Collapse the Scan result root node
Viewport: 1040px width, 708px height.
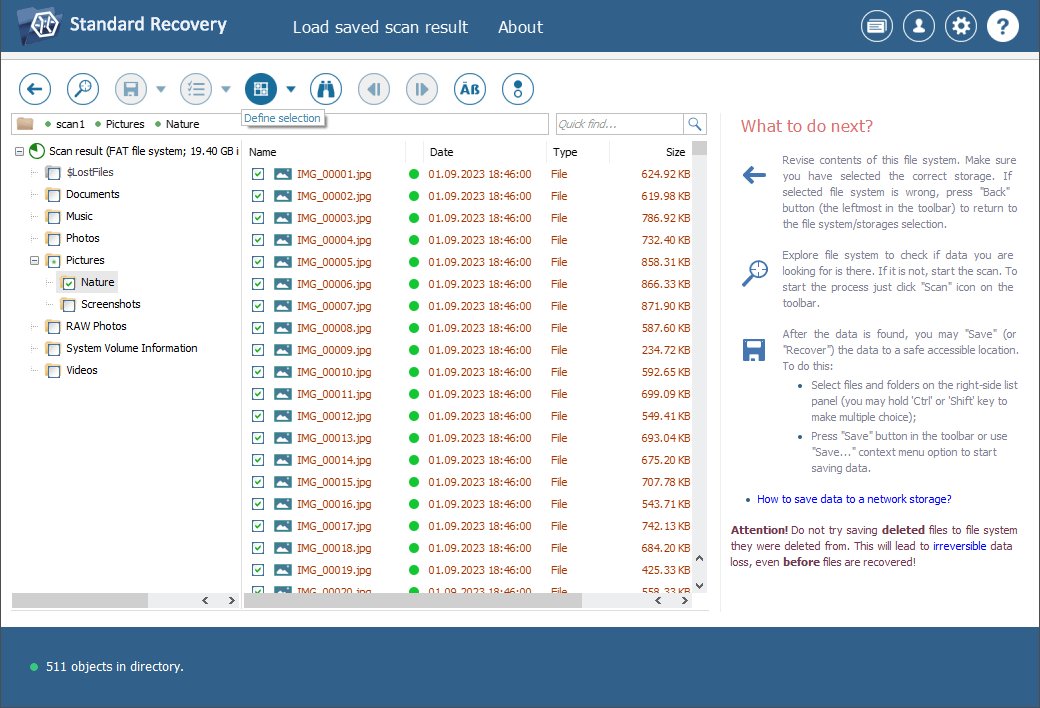point(20,151)
